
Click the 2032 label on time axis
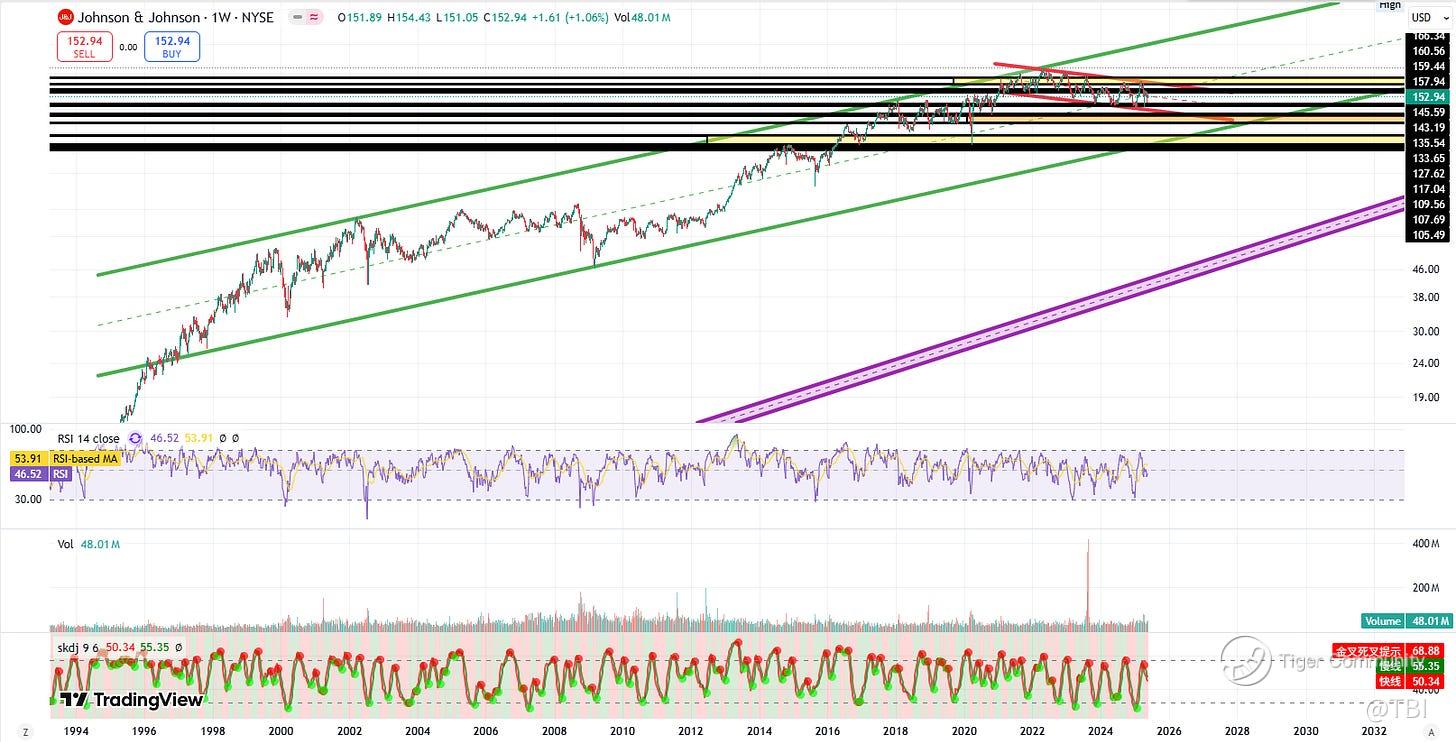click(1374, 732)
